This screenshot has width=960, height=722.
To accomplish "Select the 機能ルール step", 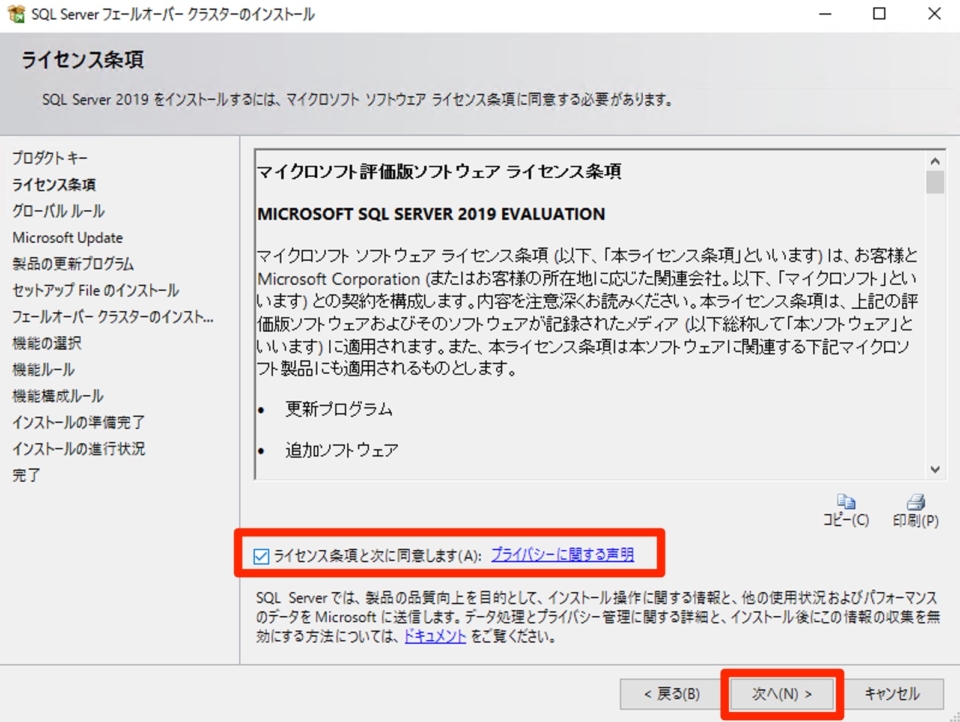I will [x=43, y=369].
